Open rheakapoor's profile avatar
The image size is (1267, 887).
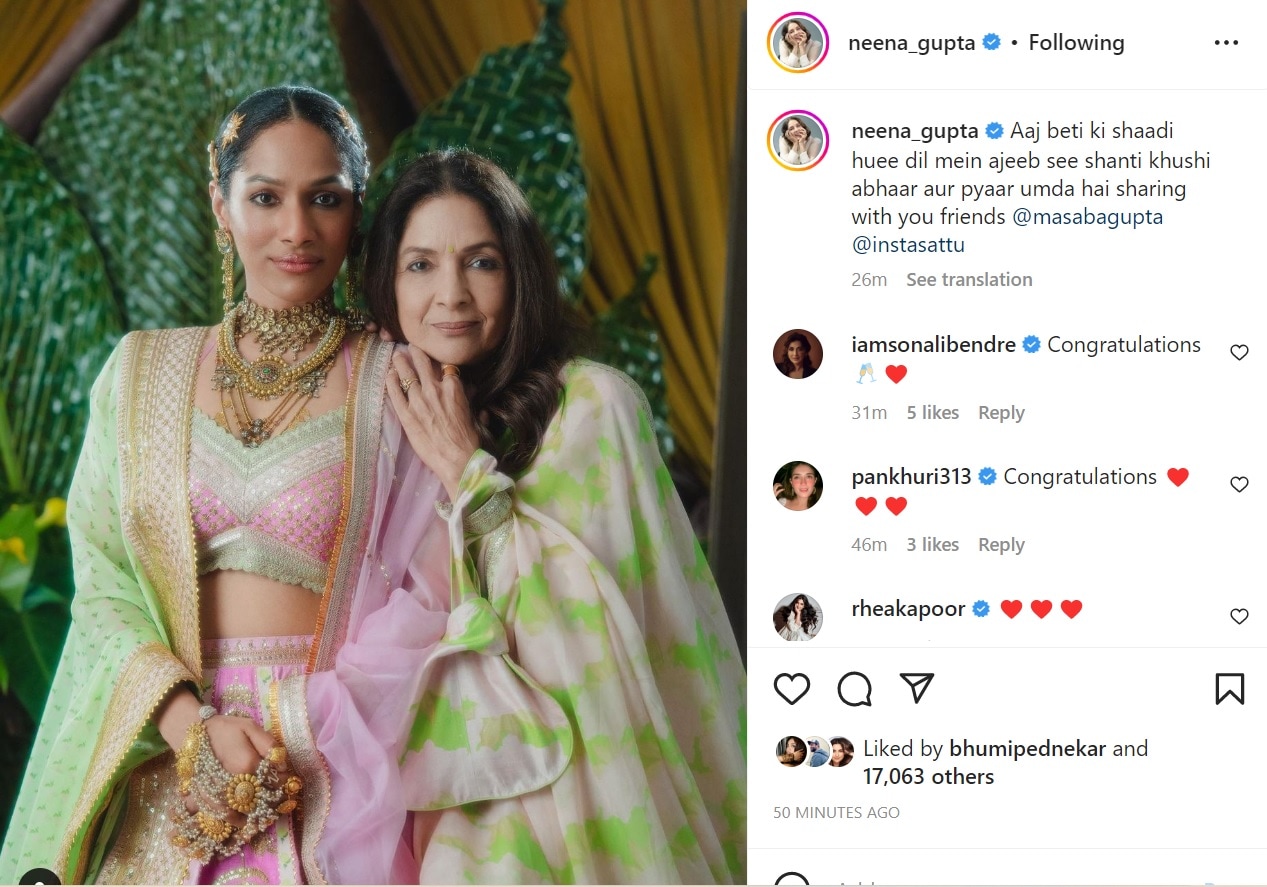point(798,617)
